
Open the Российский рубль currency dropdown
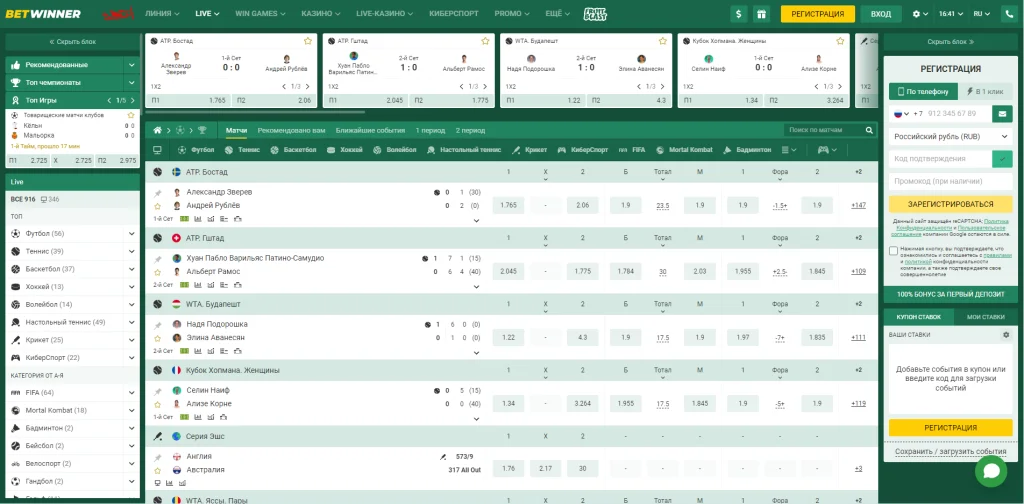click(x=950, y=136)
